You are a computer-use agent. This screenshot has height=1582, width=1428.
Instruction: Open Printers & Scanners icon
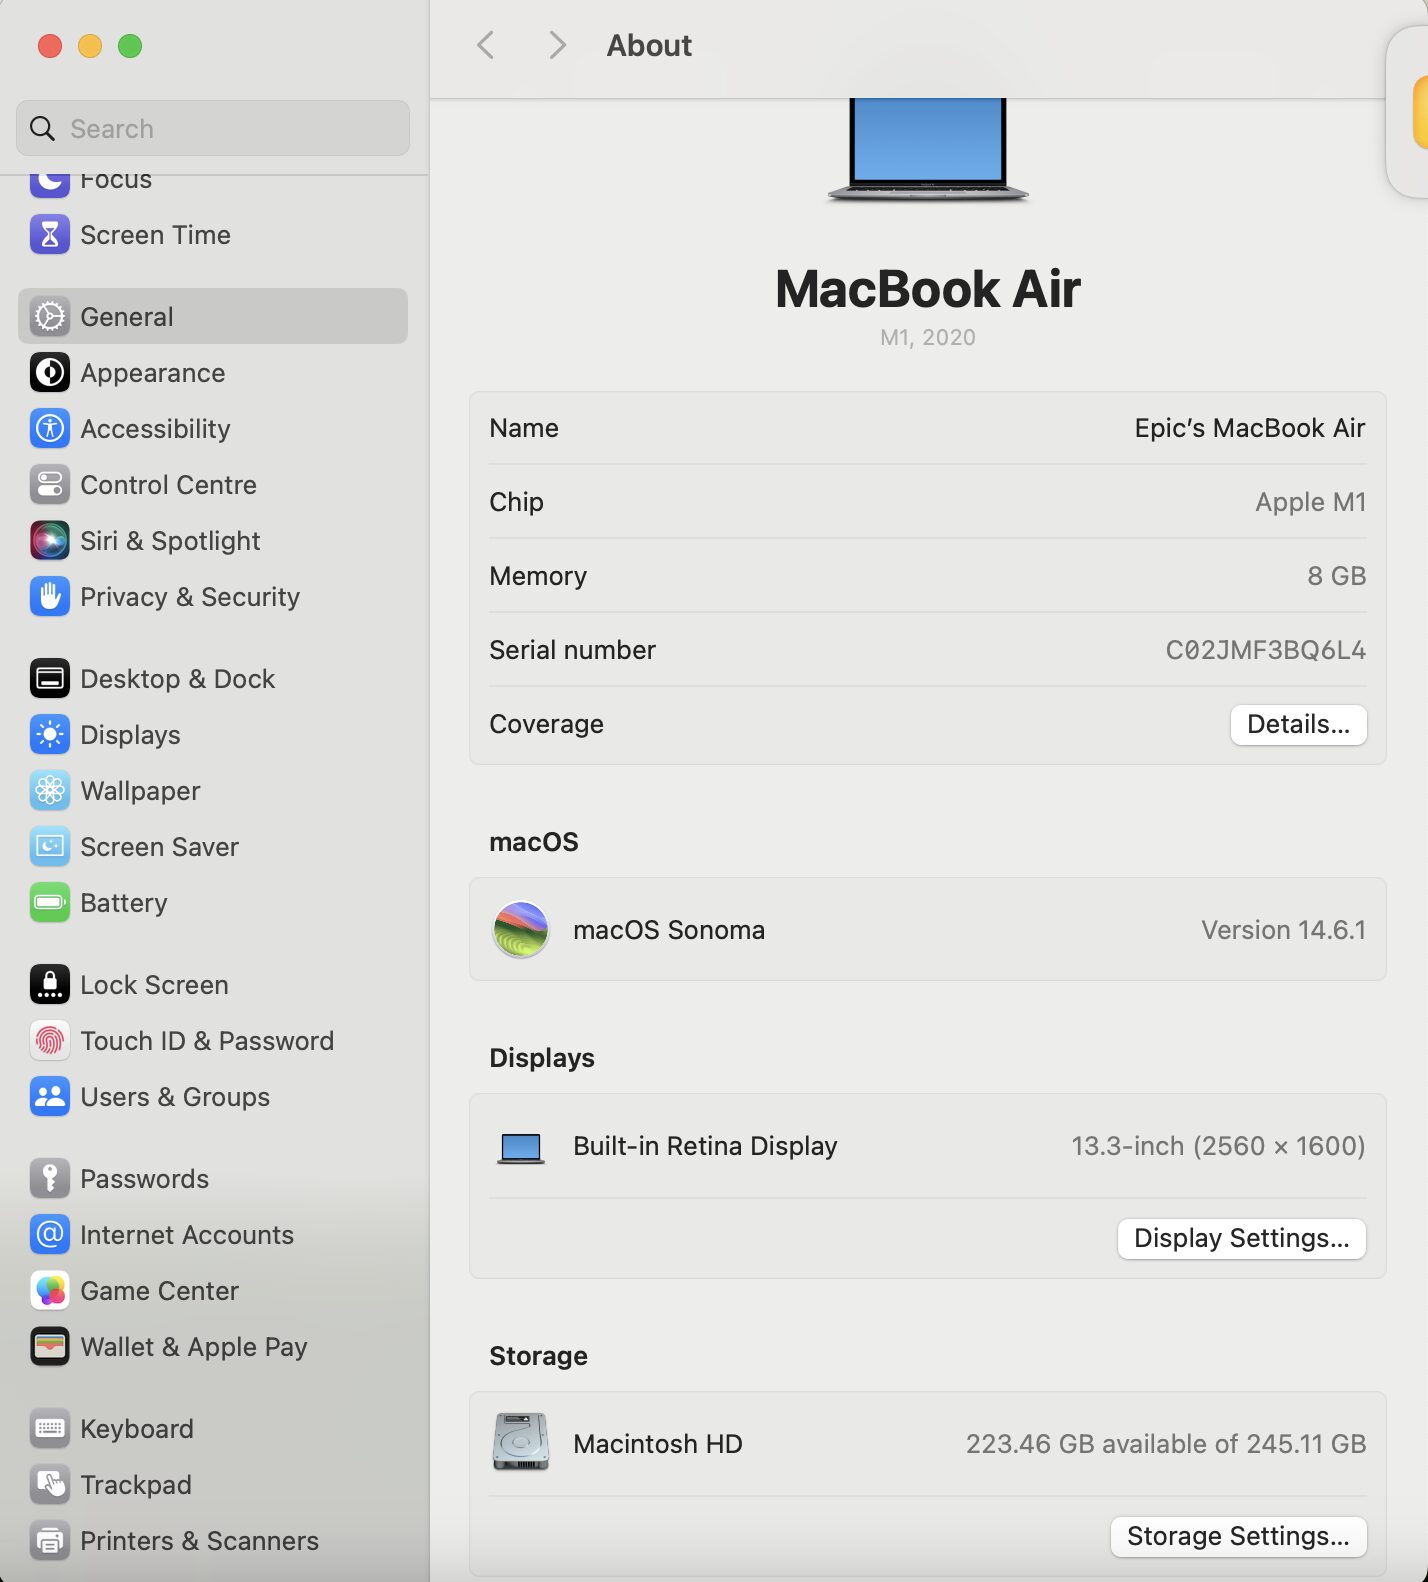pos(50,1541)
